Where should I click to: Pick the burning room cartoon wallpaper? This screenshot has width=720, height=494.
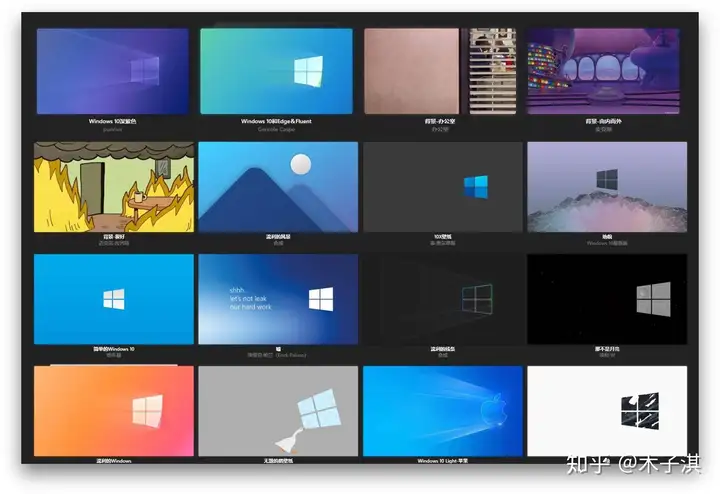[x=114, y=187]
